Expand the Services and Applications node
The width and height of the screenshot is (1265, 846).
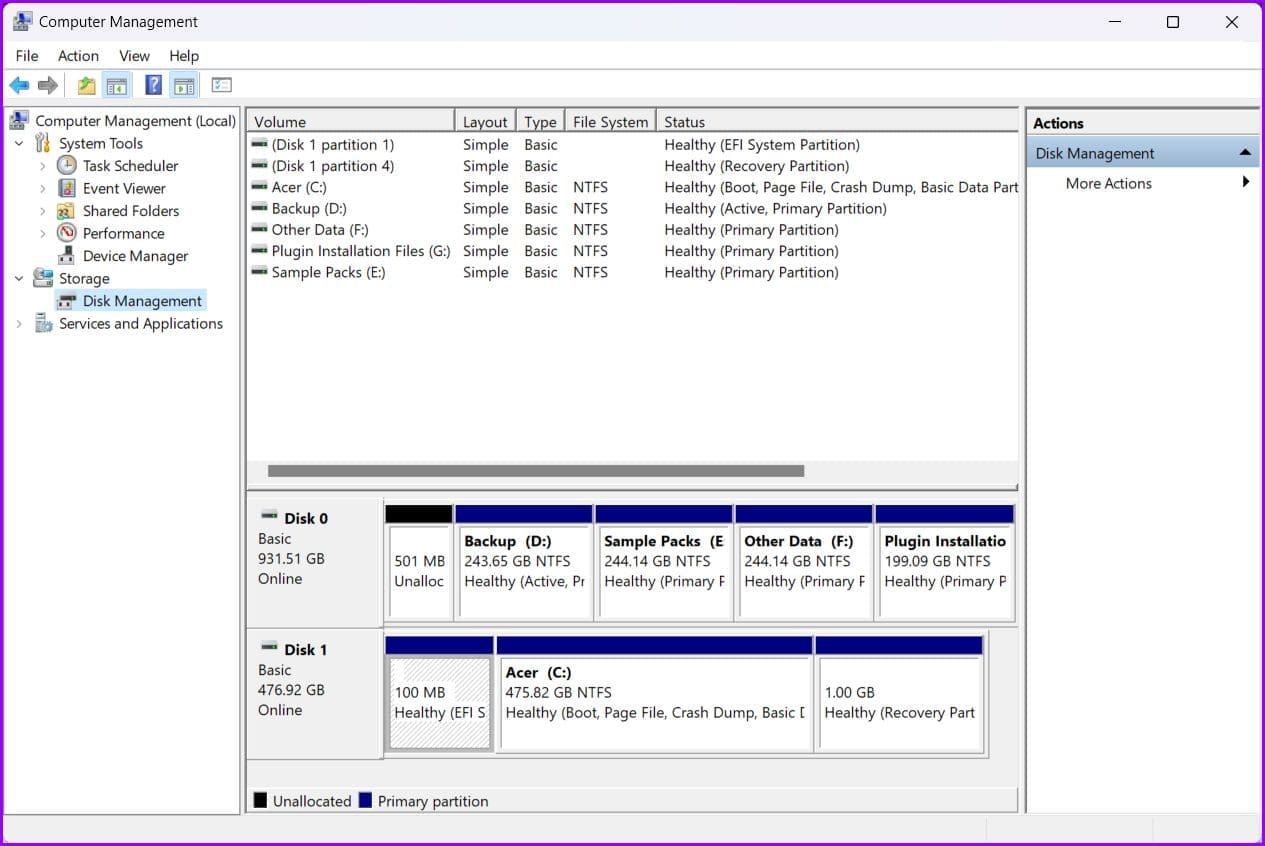tap(18, 323)
